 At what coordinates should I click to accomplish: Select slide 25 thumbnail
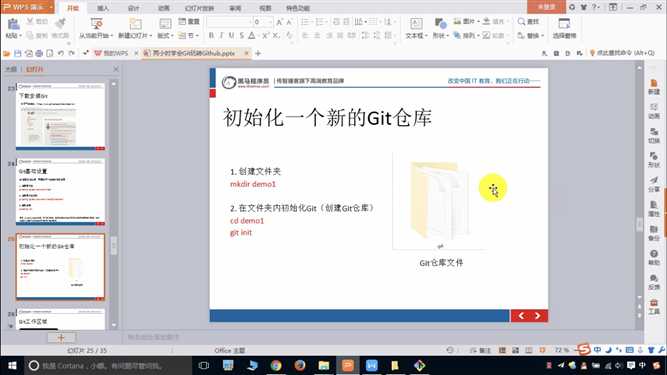(60, 267)
